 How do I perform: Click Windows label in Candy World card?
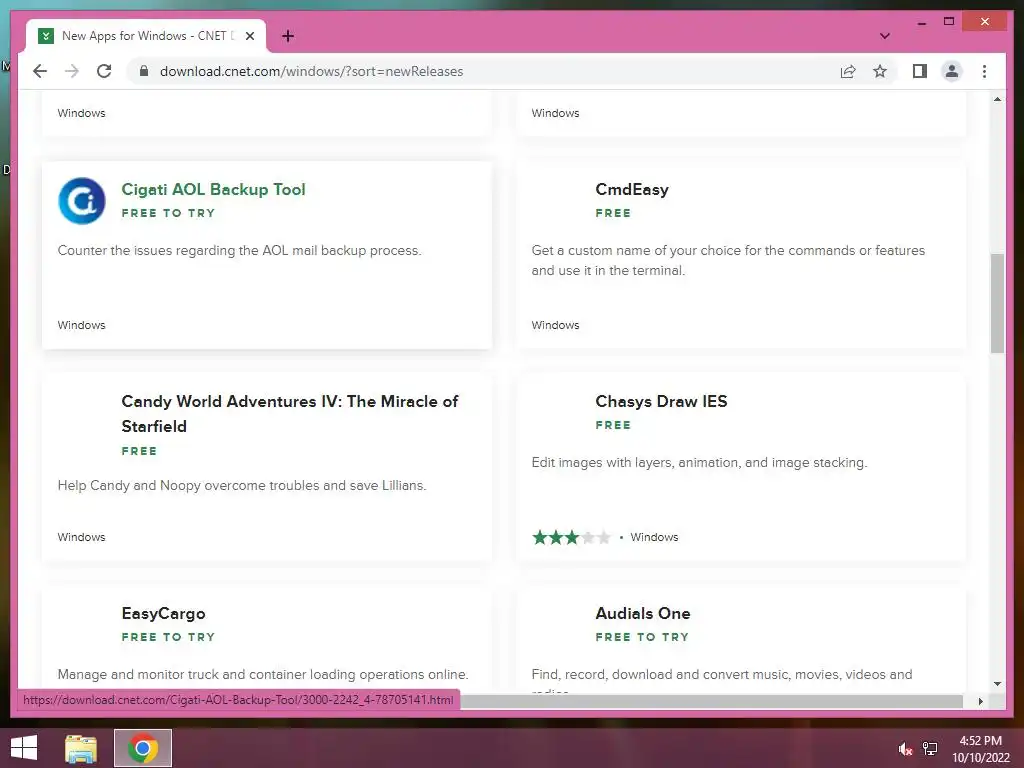pos(81,537)
